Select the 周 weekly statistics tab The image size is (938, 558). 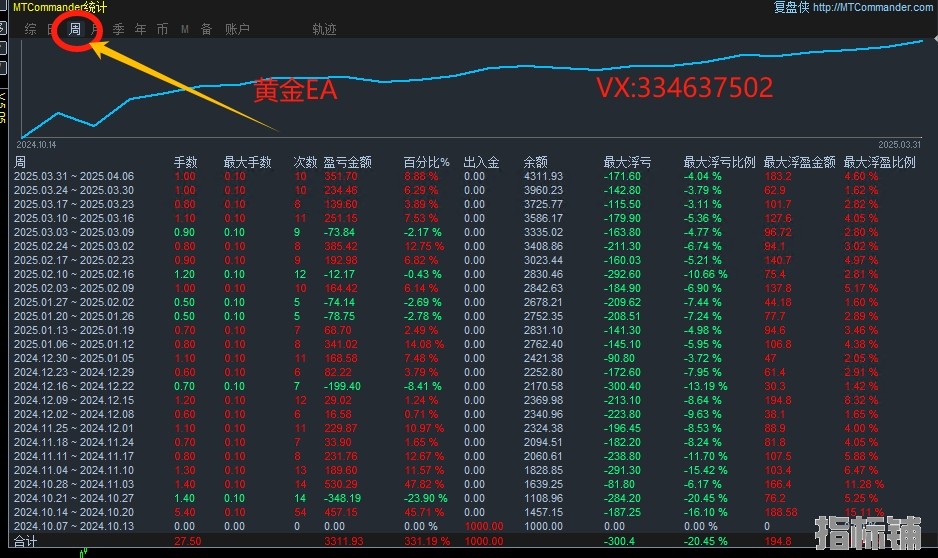75,29
